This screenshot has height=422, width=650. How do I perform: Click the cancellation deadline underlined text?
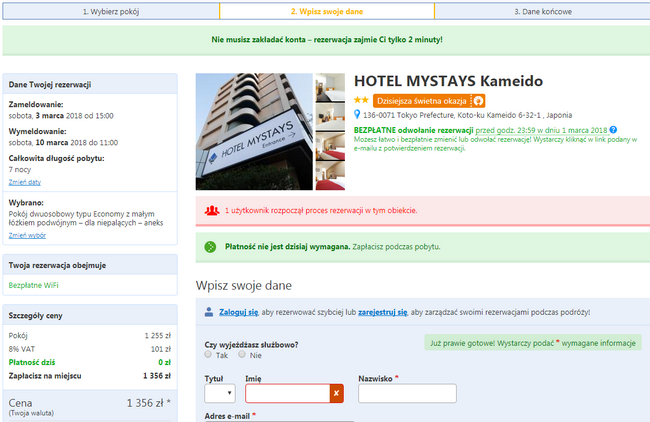pos(541,130)
